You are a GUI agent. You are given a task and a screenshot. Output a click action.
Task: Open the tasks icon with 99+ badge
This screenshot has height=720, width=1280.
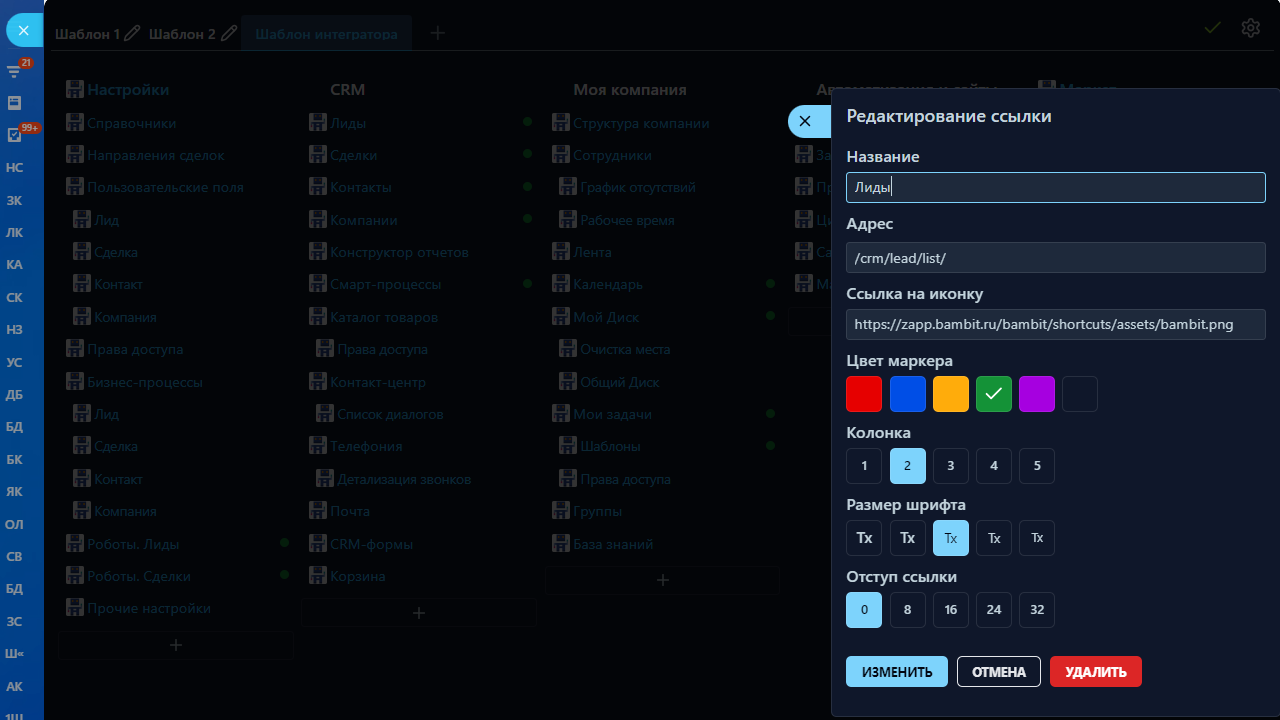[14, 134]
